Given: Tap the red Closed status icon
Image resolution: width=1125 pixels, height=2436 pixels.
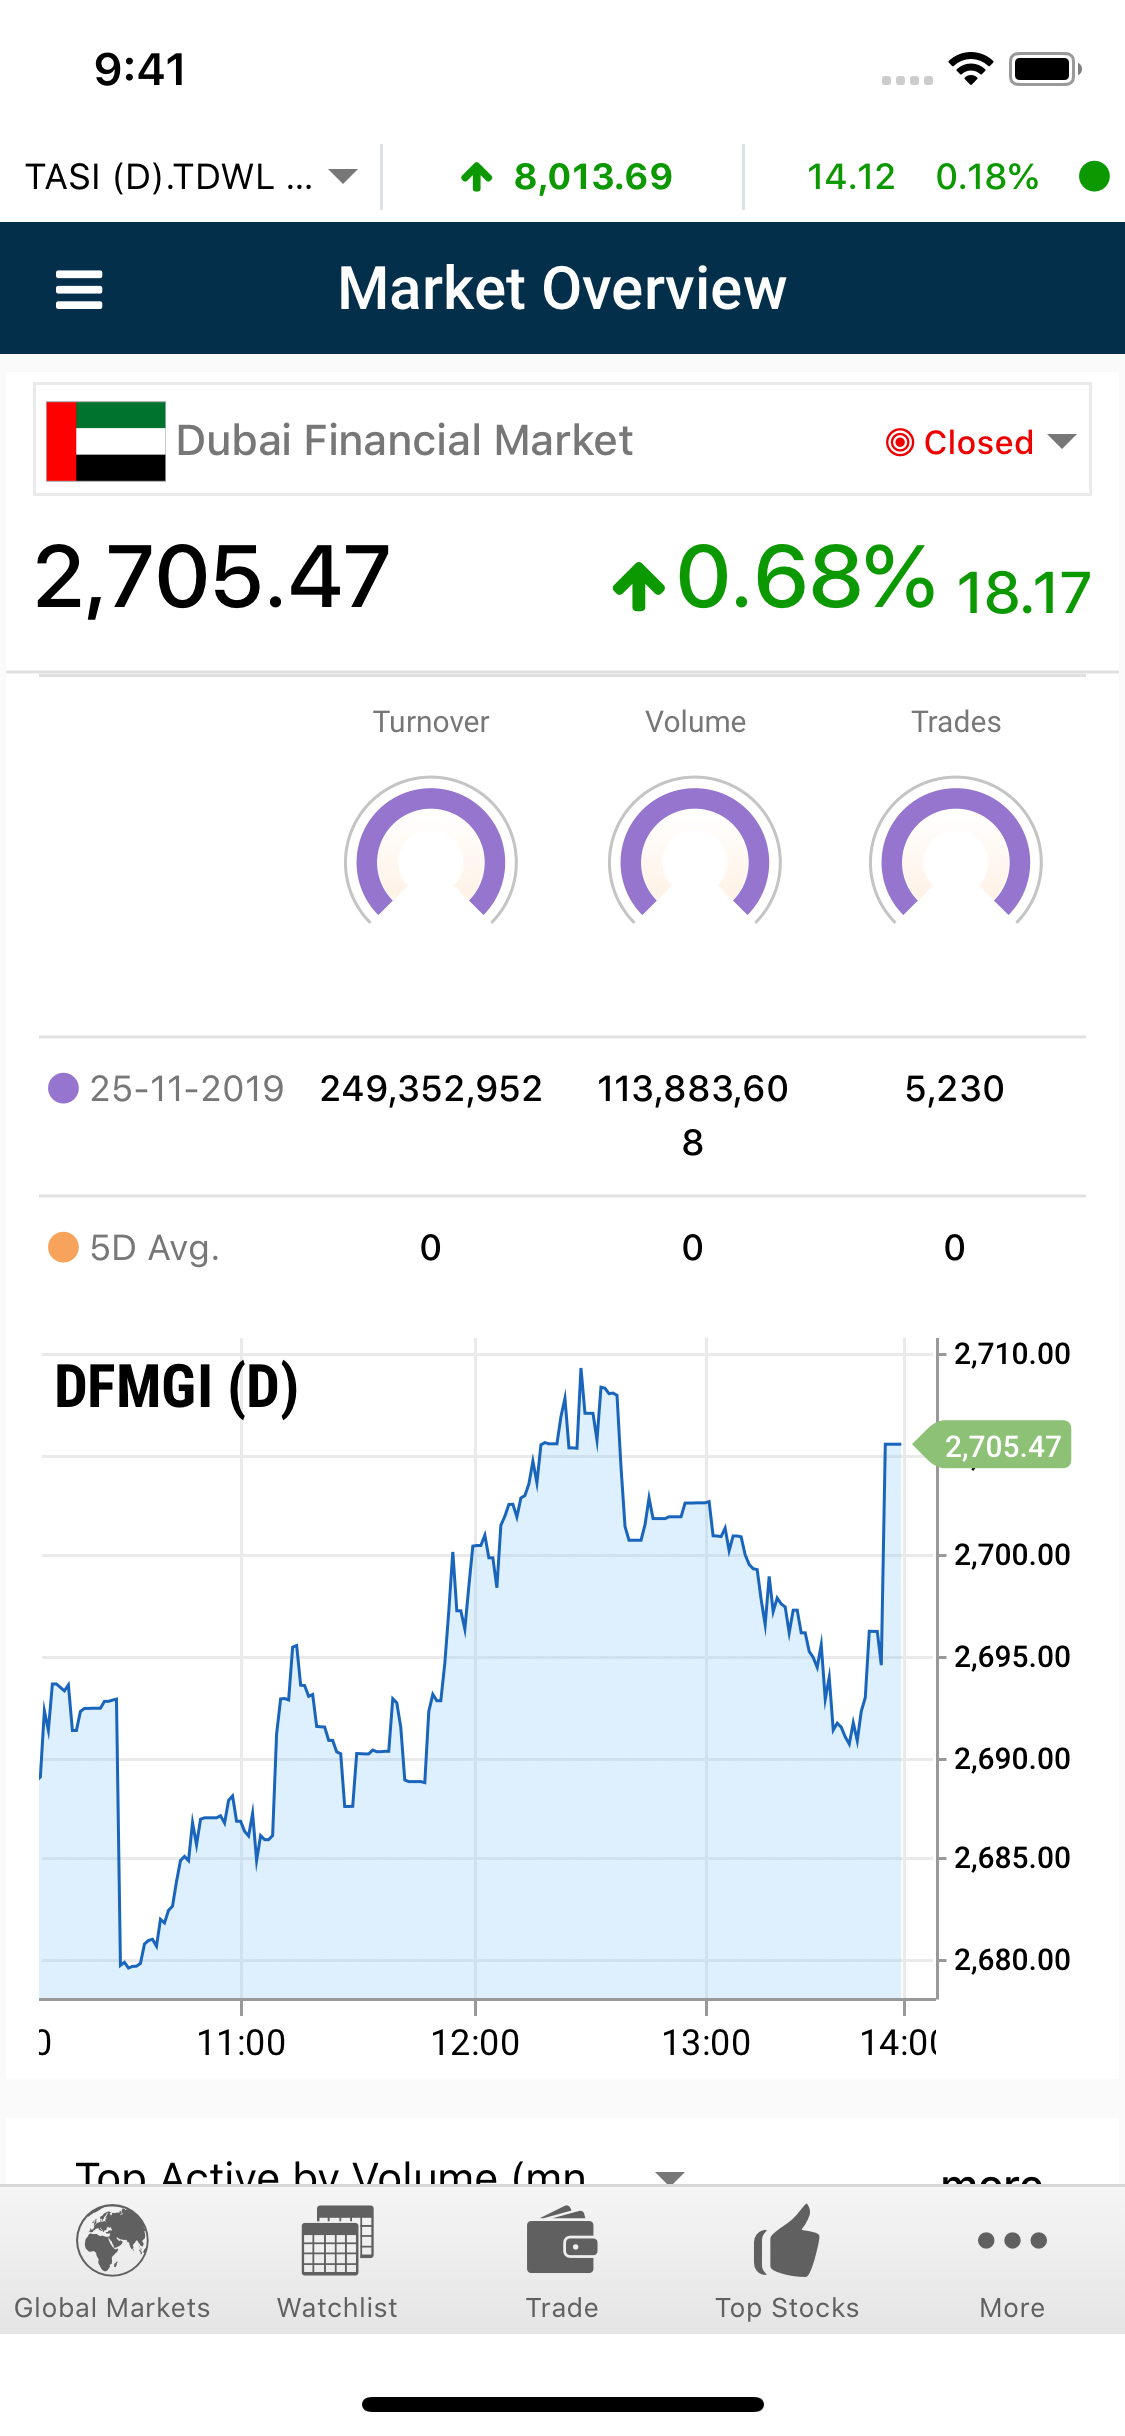Looking at the screenshot, I should [x=900, y=441].
